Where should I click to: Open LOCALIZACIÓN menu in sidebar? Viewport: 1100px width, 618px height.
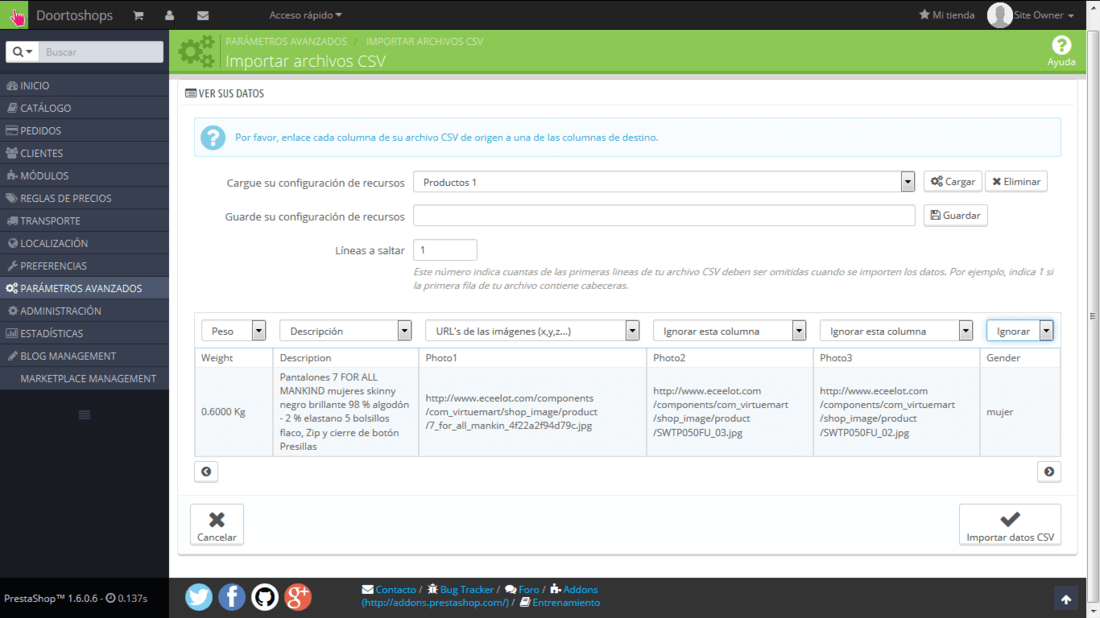[84, 243]
